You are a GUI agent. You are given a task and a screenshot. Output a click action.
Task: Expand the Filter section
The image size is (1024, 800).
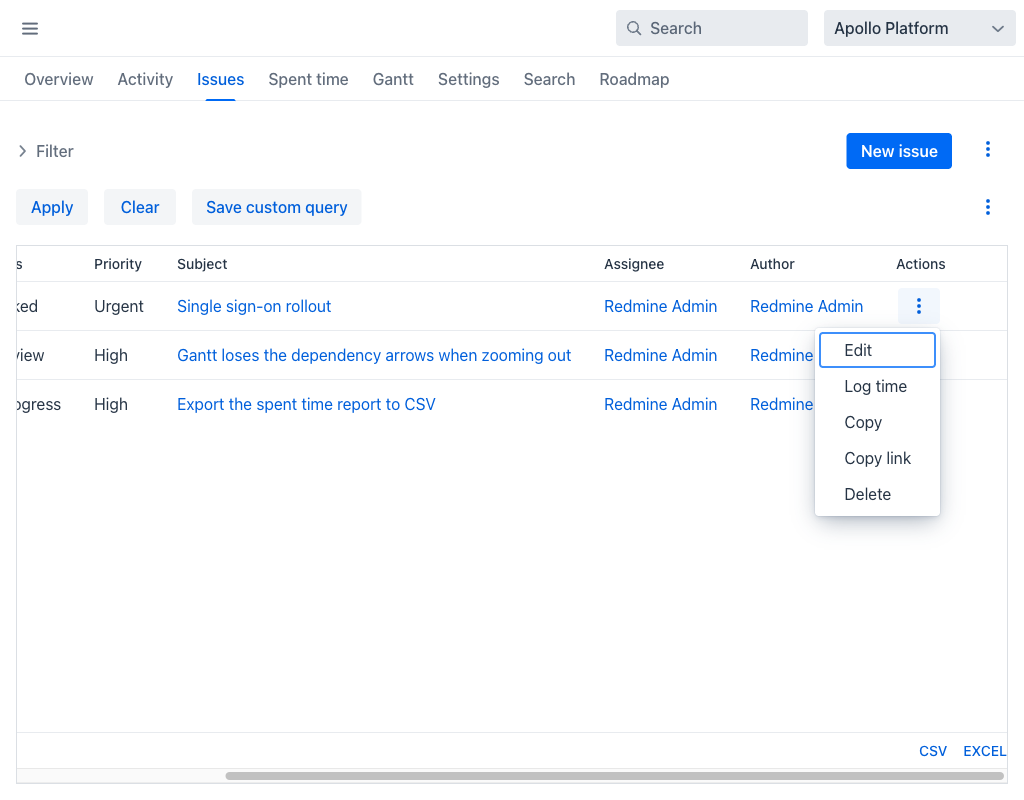point(46,151)
